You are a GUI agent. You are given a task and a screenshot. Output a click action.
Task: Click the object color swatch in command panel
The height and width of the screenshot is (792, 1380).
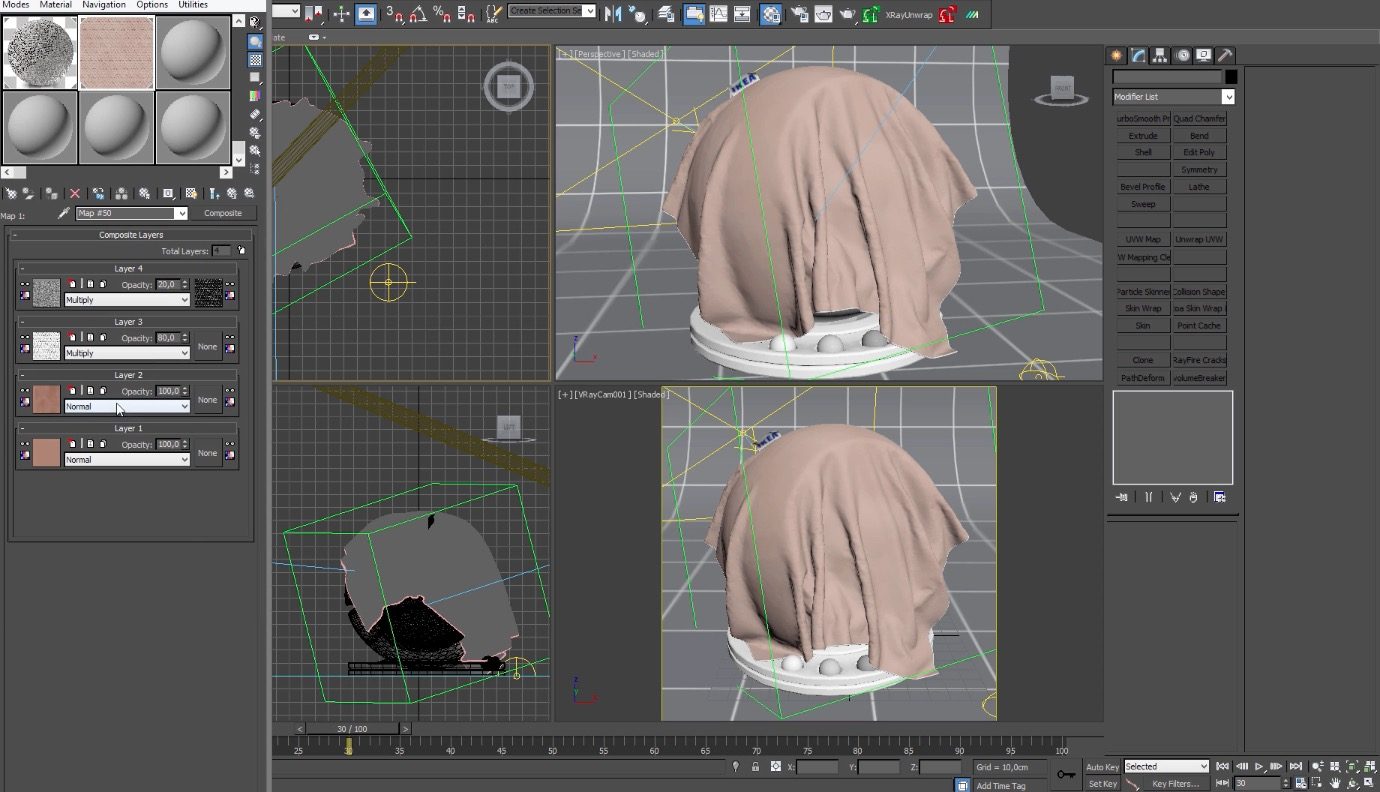pos(1231,77)
